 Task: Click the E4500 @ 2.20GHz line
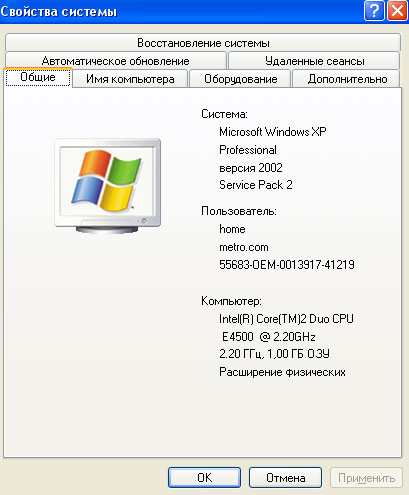(269, 337)
